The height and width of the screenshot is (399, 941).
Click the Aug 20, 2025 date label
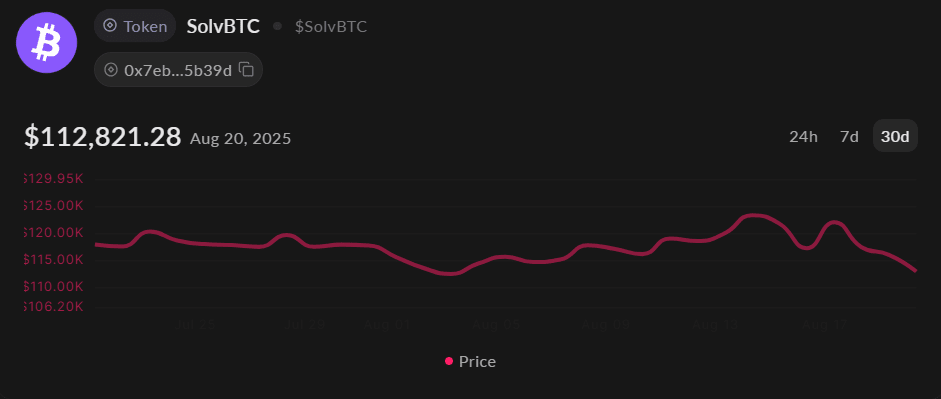tap(241, 139)
